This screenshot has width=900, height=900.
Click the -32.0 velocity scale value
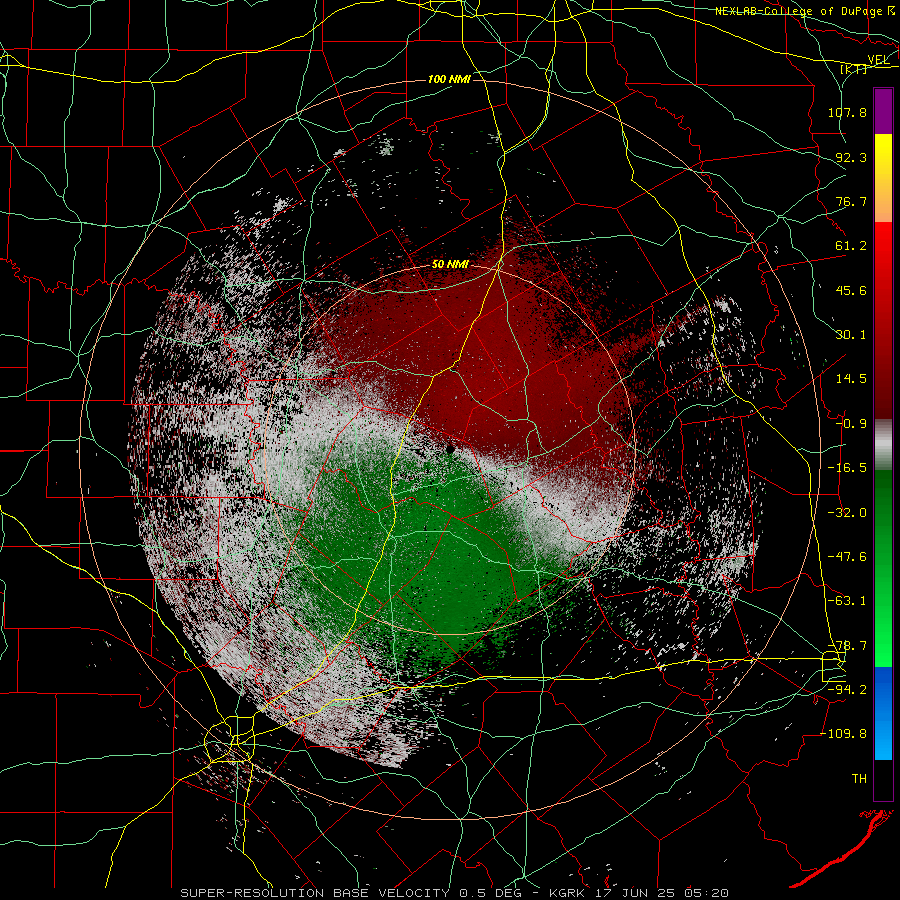(847, 513)
